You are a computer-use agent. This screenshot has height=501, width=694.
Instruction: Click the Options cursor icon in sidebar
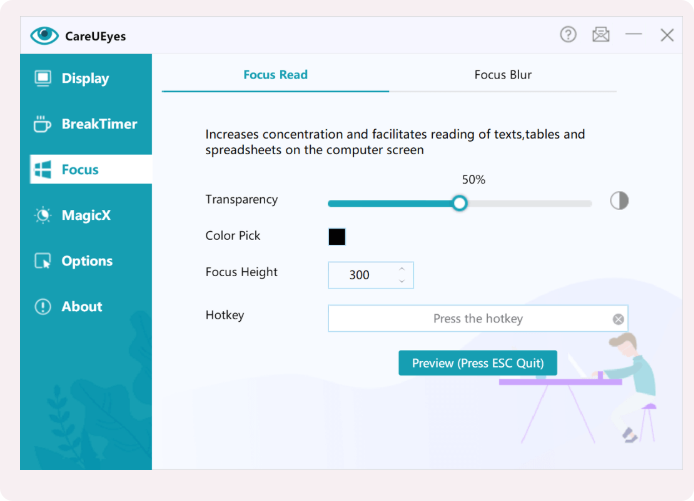point(43,261)
